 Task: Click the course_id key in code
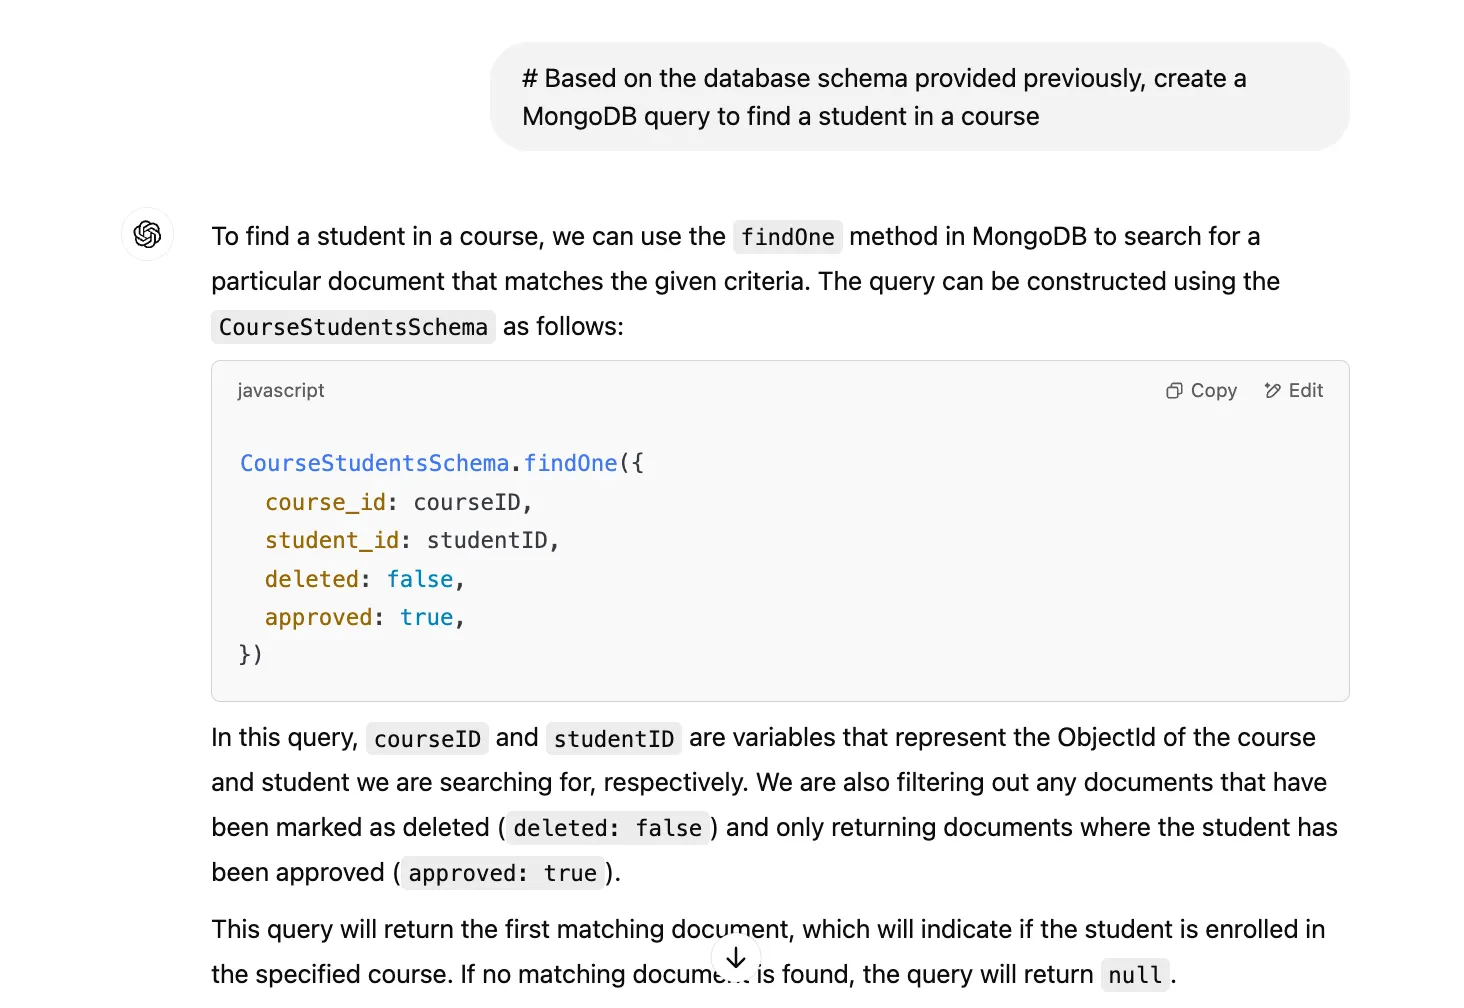click(325, 502)
